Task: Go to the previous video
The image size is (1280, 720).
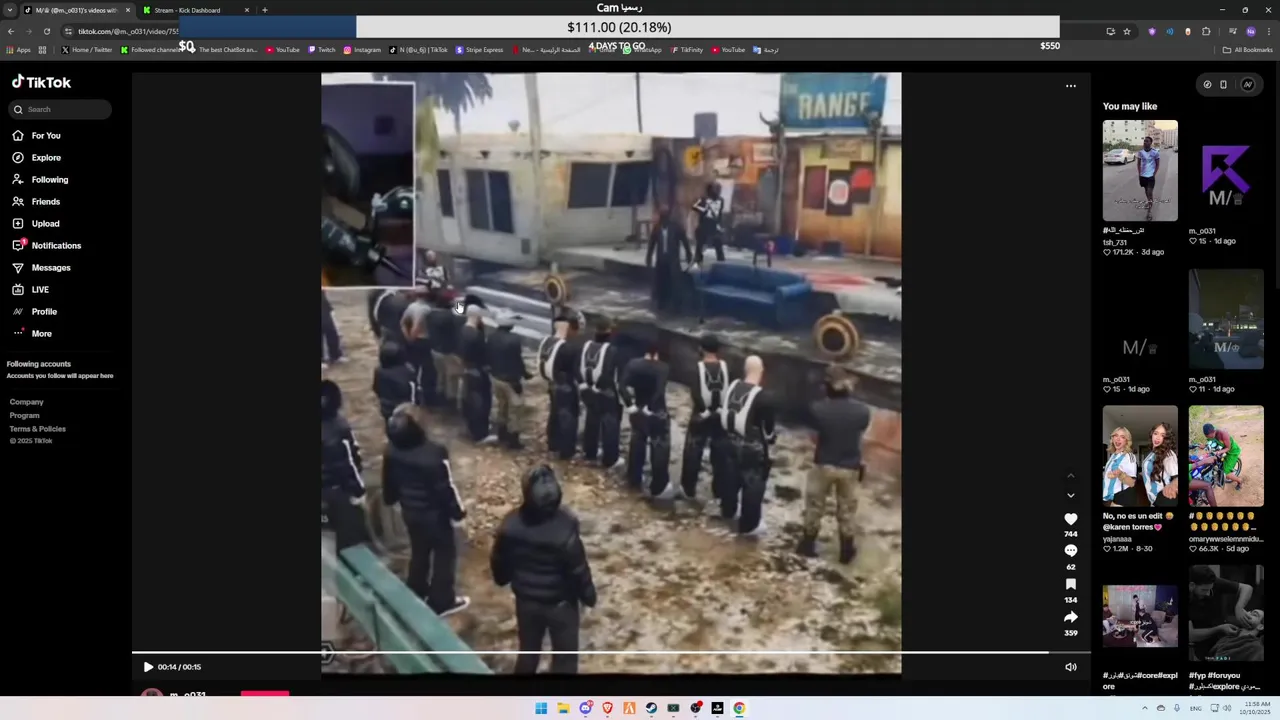Action: click(1071, 475)
